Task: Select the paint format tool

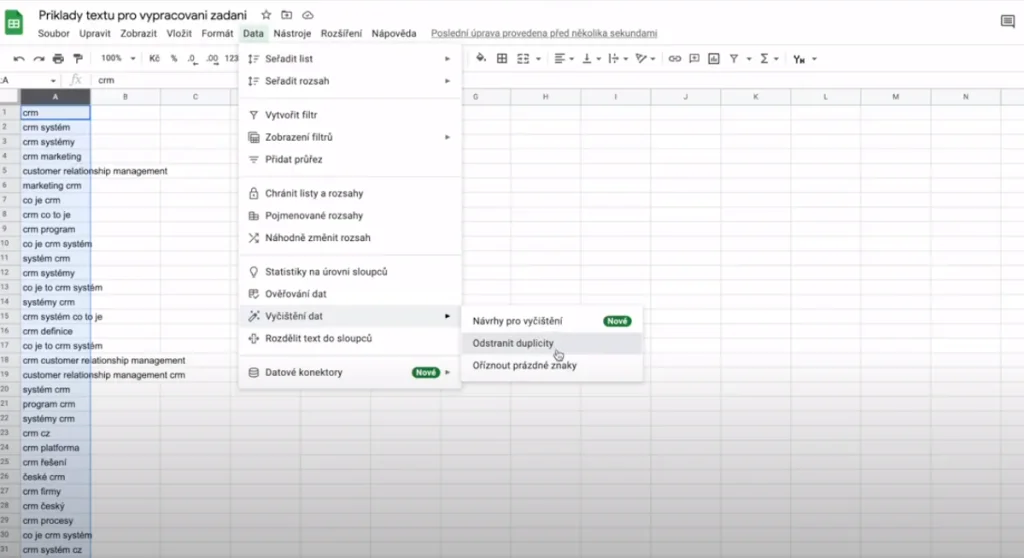Action: pyautogui.click(x=77, y=59)
